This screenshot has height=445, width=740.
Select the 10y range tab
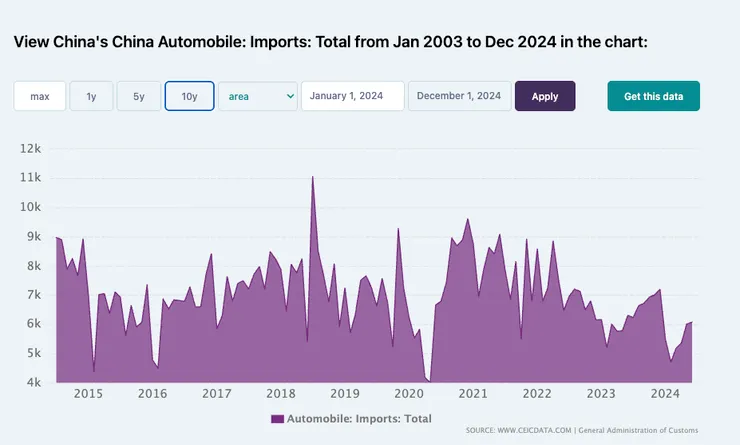point(189,96)
